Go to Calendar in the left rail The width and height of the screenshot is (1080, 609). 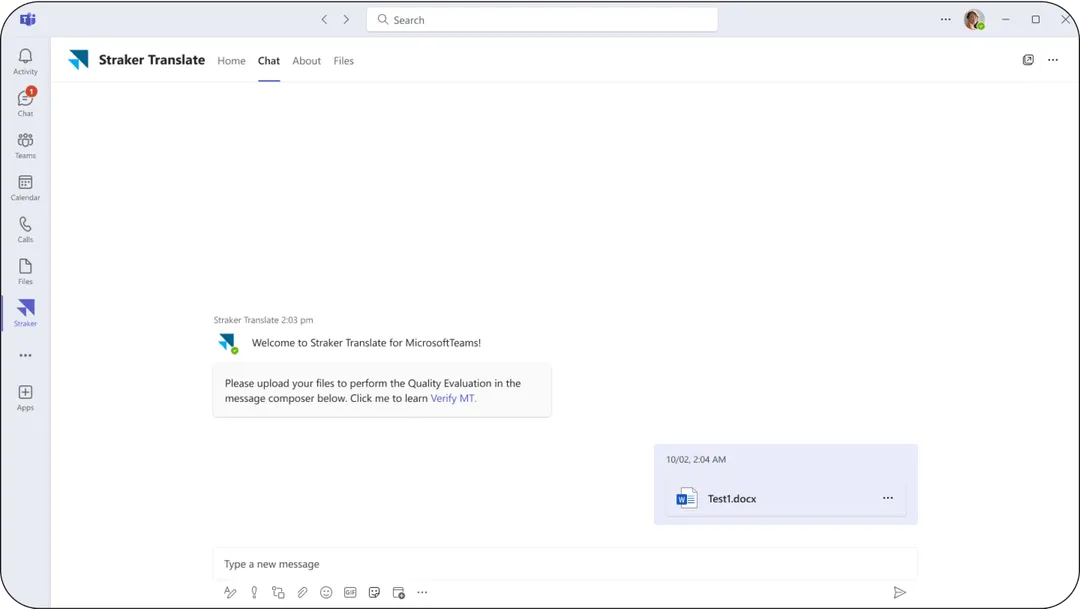[25, 186]
